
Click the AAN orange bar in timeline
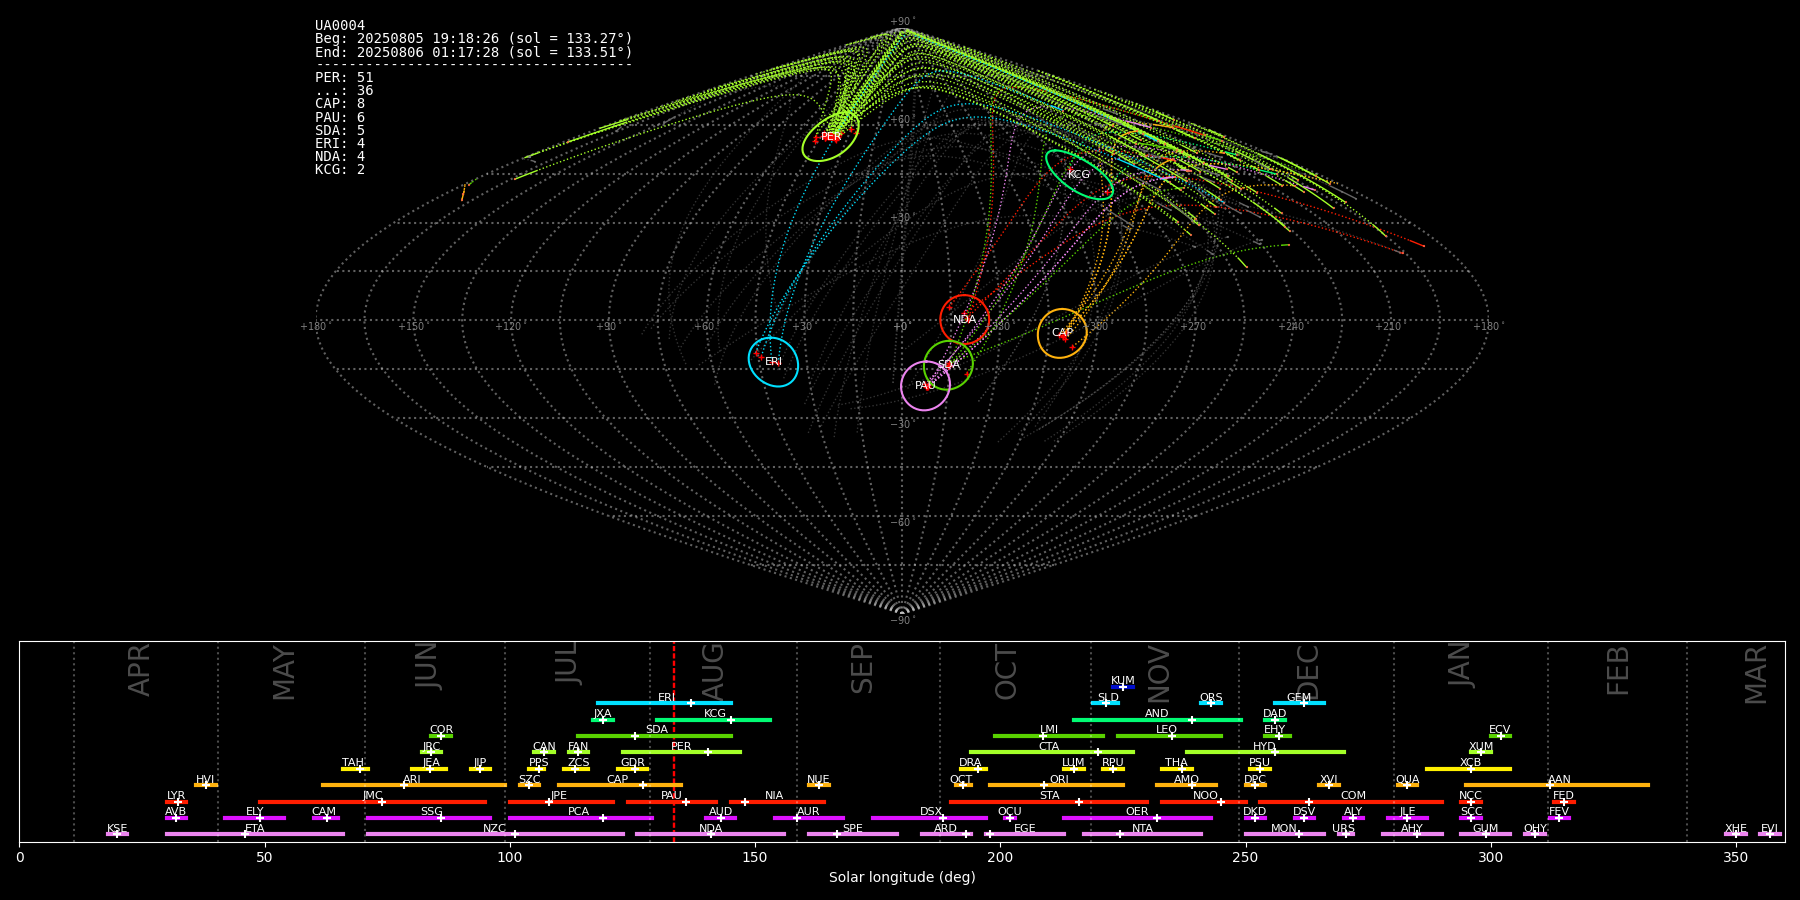1557,785
